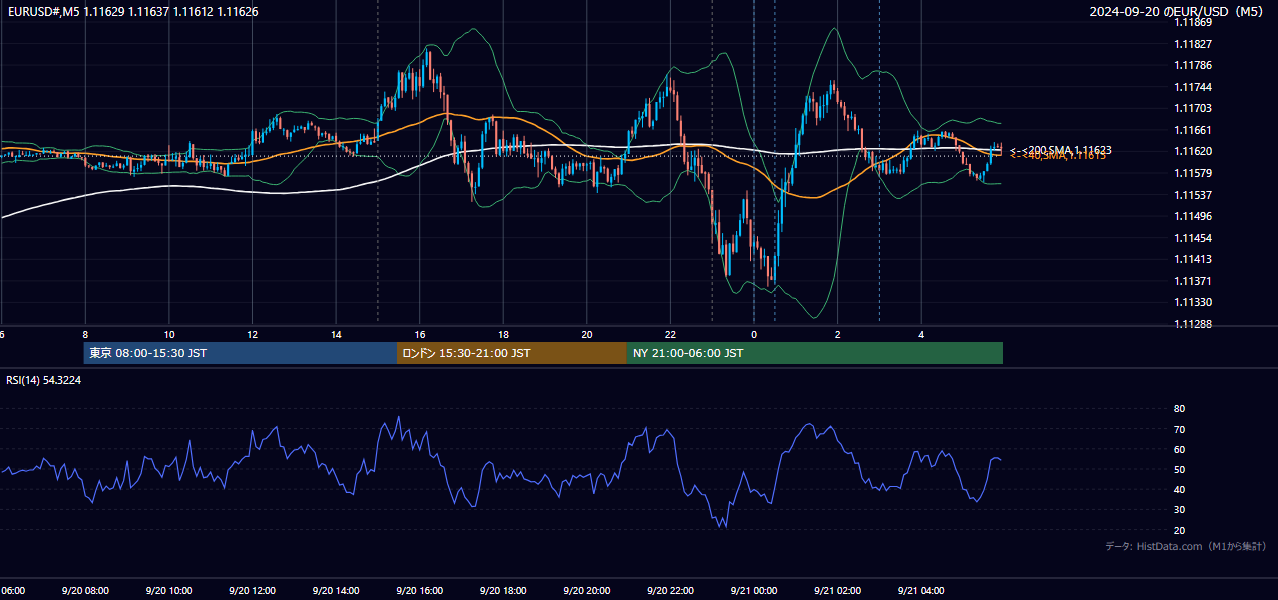The width and height of the screenshot is (1278, 600).
Task: Click RSI scale value 20
Action: (x=1180, y=530)
